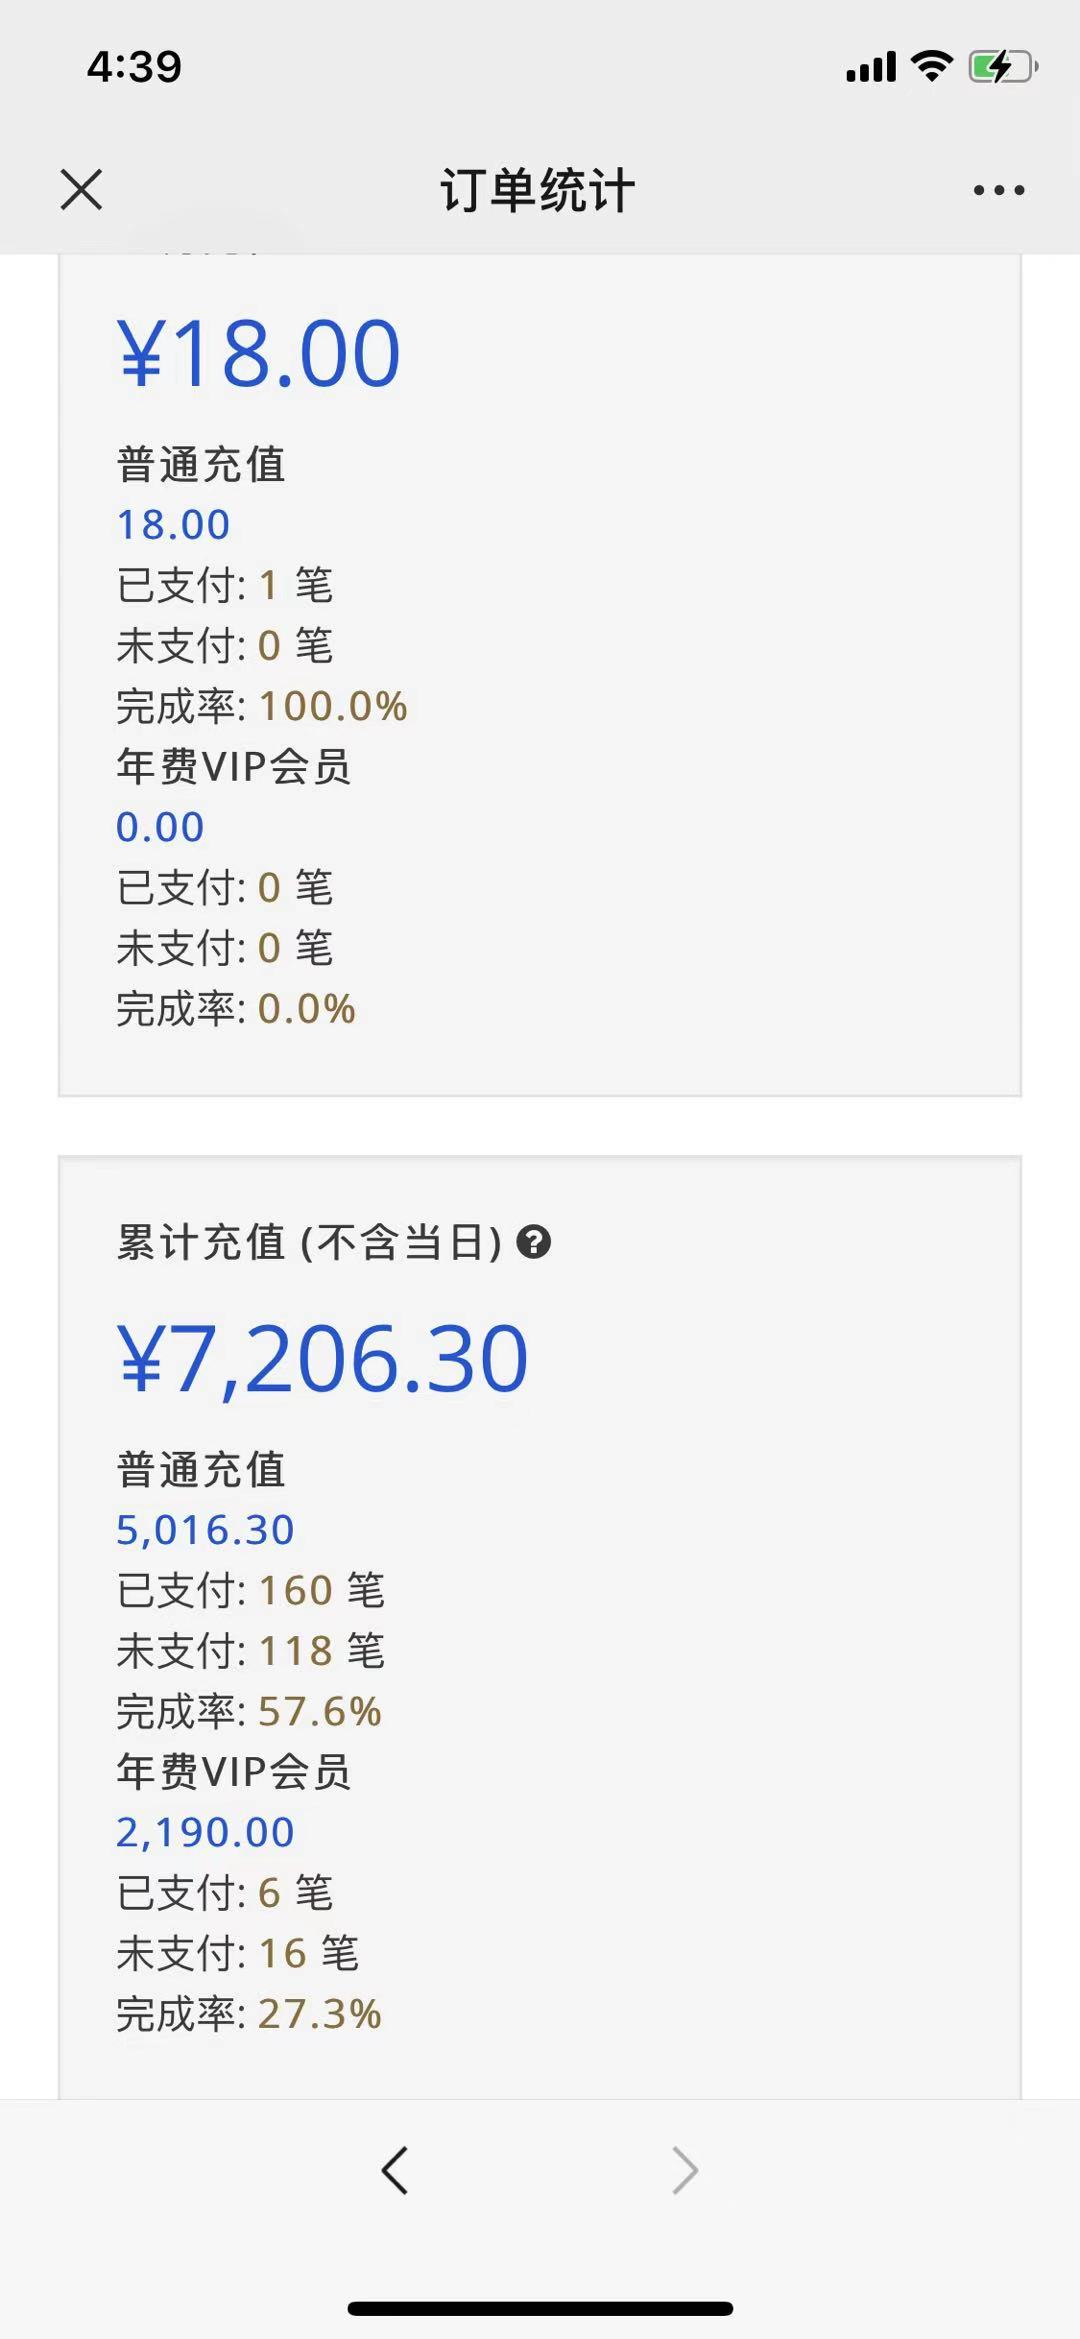Tap the 累计充值 (不含当日) heading

[309, 1243]
